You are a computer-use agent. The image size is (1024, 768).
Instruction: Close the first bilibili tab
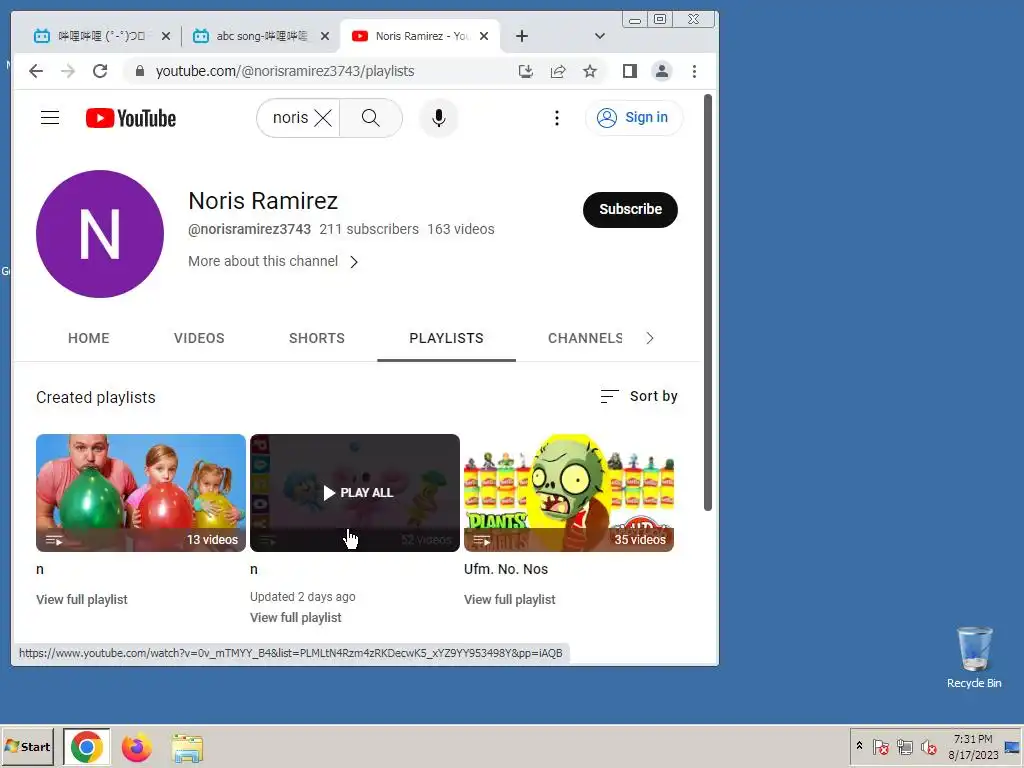166,36
